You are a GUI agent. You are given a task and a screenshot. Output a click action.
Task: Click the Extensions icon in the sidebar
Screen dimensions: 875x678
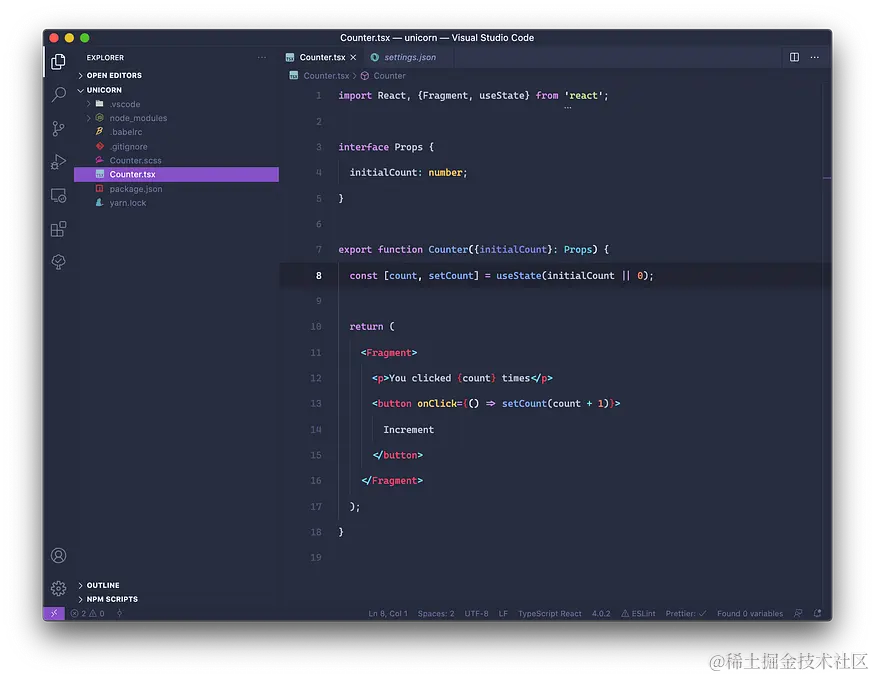click(x=57, y=228)
